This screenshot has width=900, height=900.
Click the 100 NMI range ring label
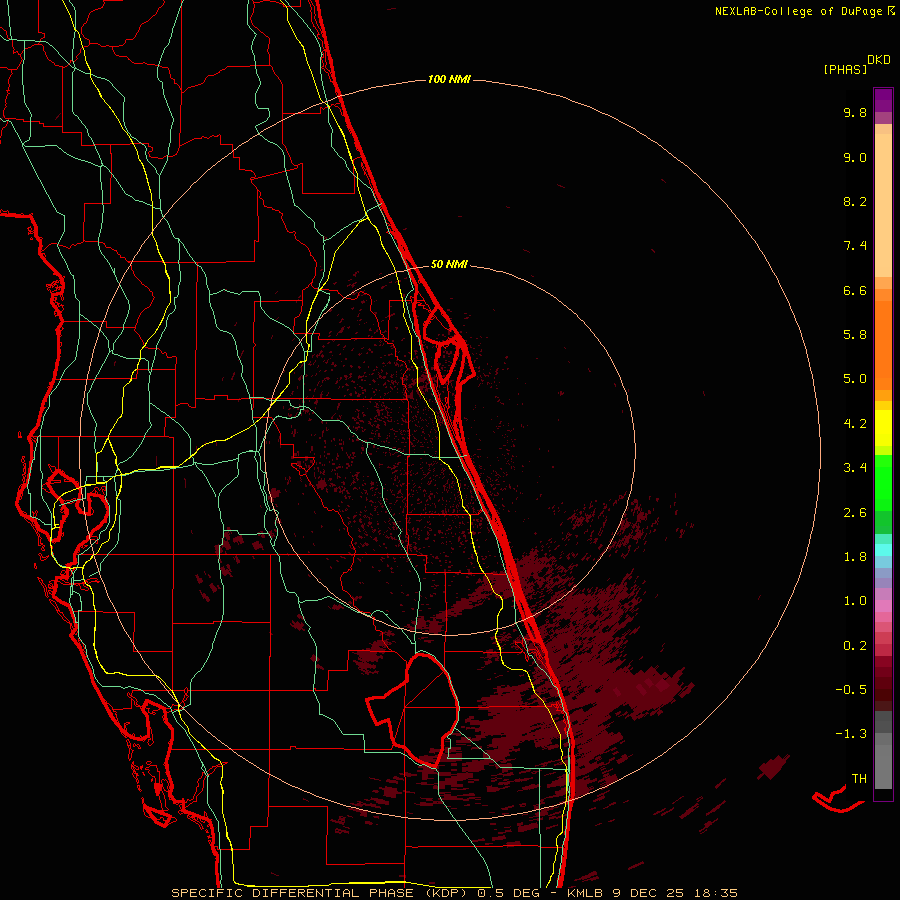pos(449,79)
